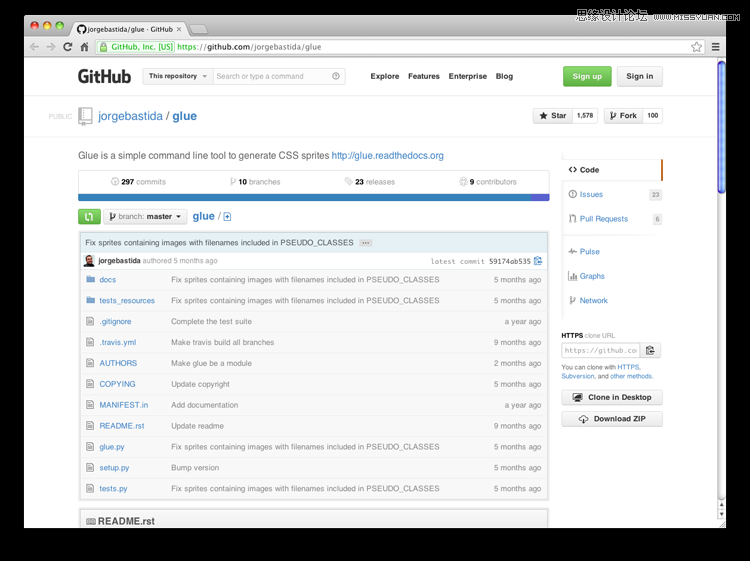Click the Clone in Desktop button
The image size is (750, 561).
click(x=612, y=397)
